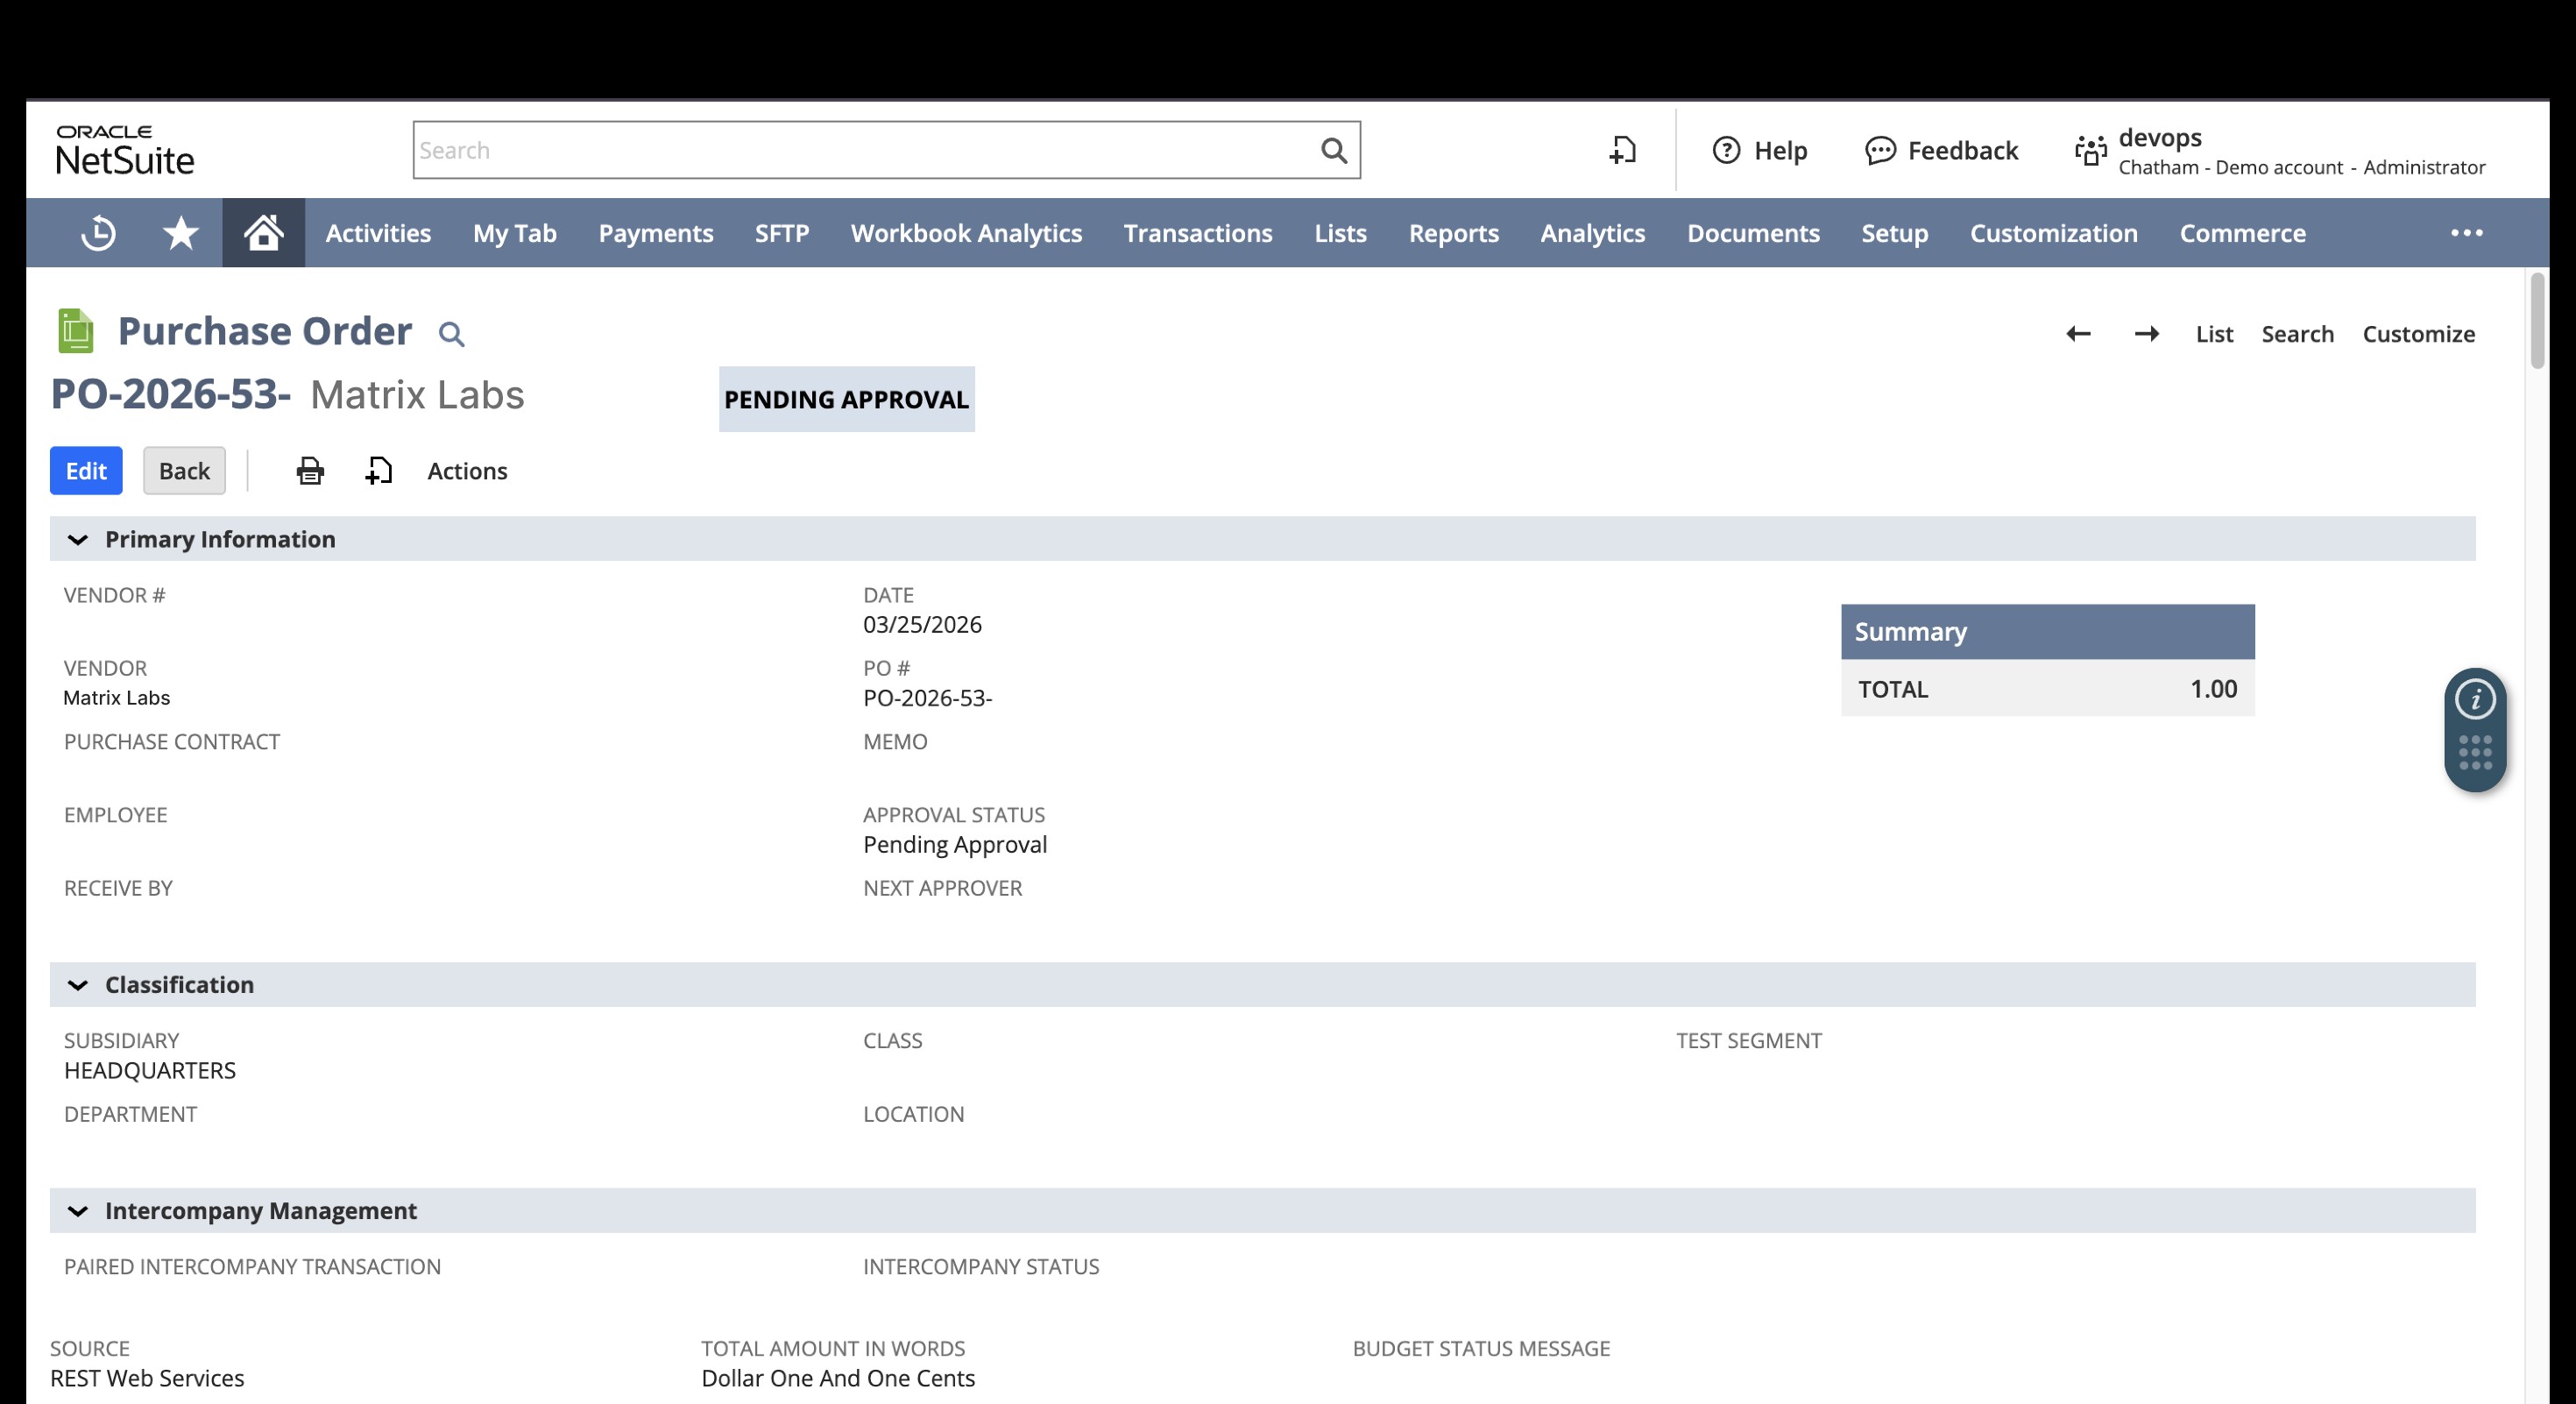
Task: Click the Help link text
Action: click(1780, 151)
